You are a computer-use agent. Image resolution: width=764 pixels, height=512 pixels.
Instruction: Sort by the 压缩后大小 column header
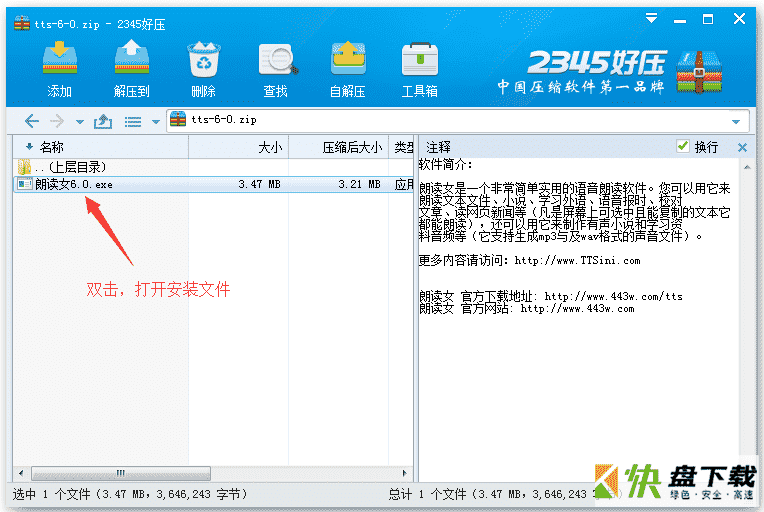[x=339, y=147]
